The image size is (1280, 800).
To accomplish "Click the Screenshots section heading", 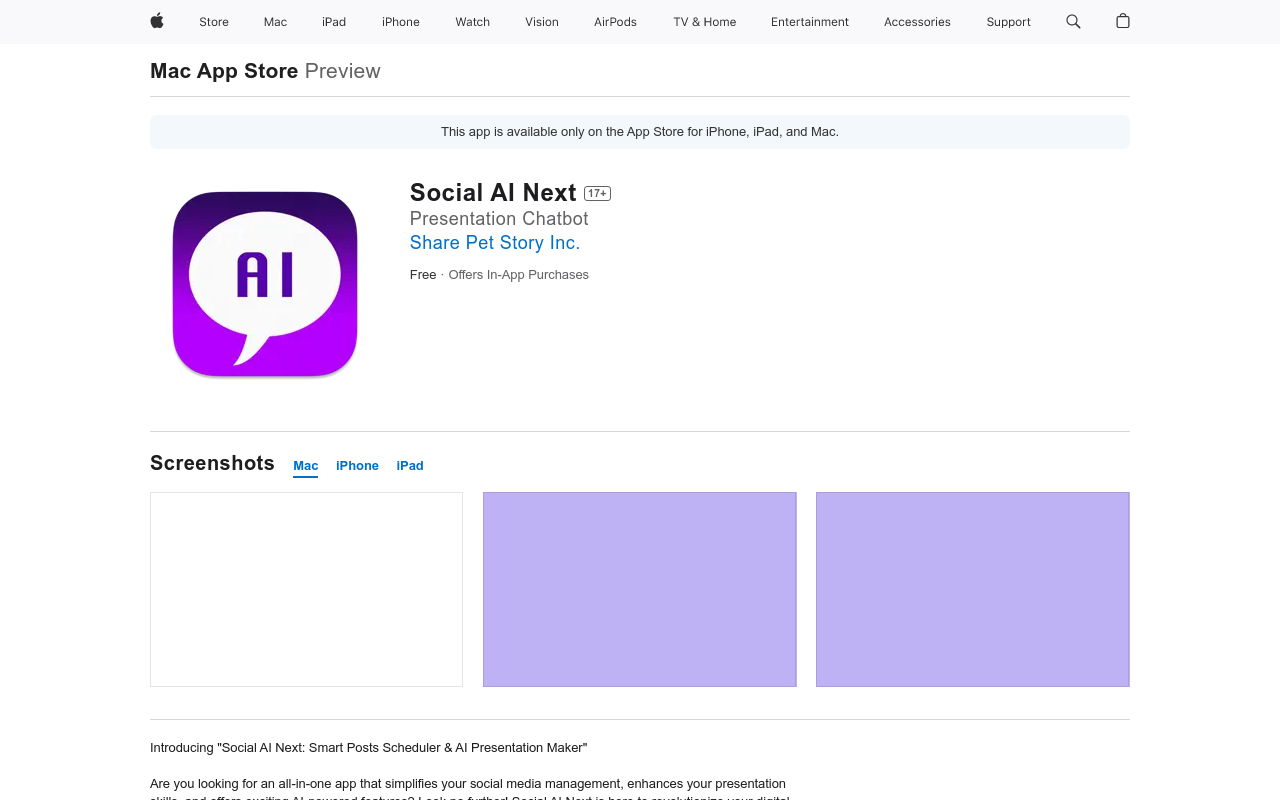I will coord(212,463).
